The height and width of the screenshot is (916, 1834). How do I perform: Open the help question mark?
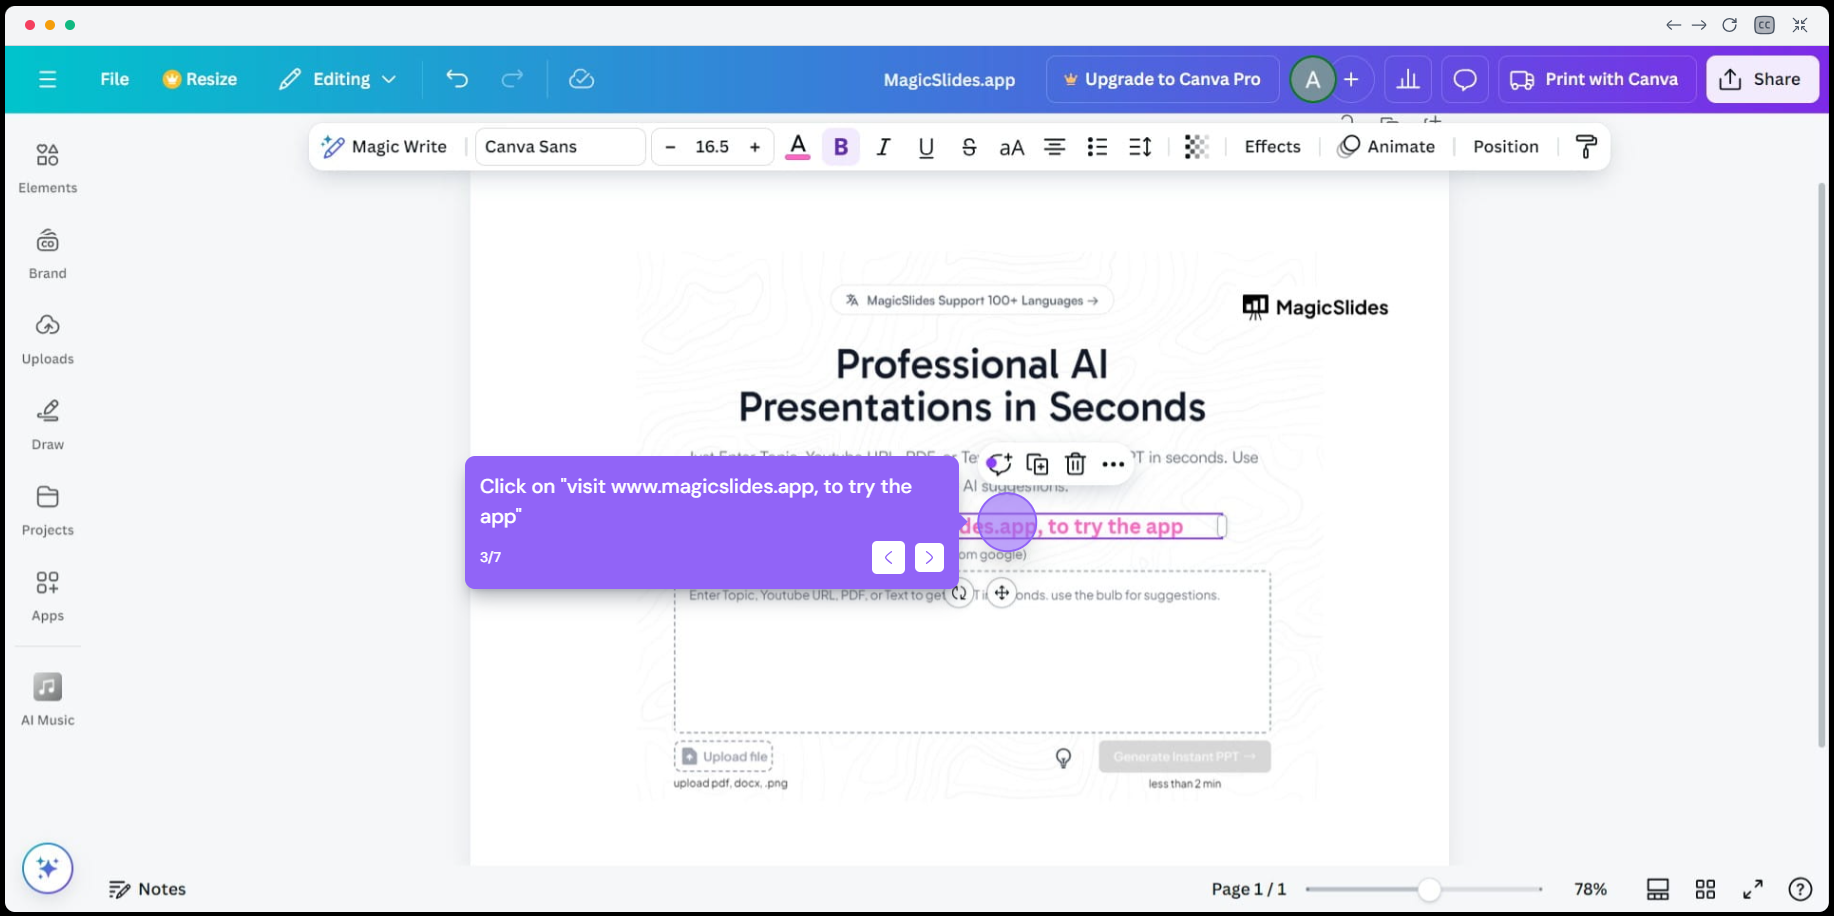pyautogui.click(x=1800, y=889)
